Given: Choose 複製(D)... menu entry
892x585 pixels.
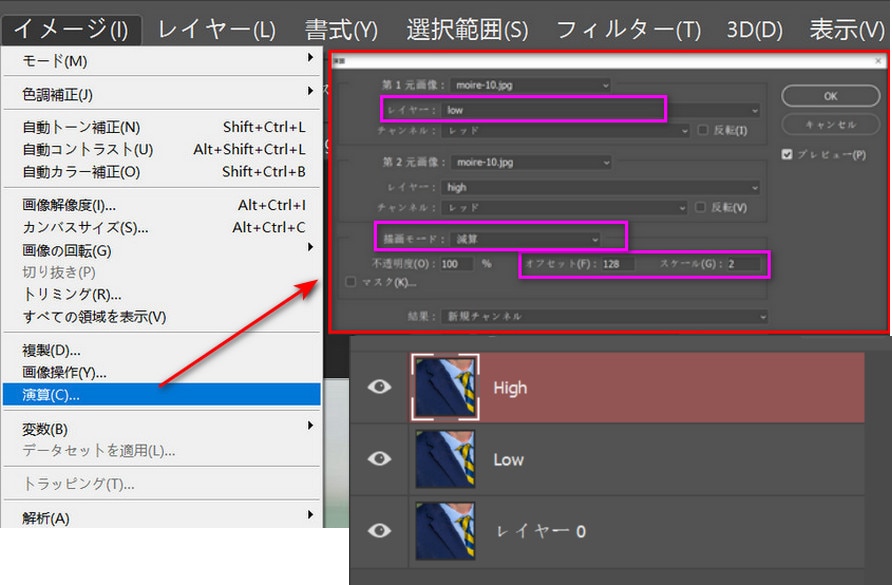Looking at the screenshot, I should pos(162,350).
